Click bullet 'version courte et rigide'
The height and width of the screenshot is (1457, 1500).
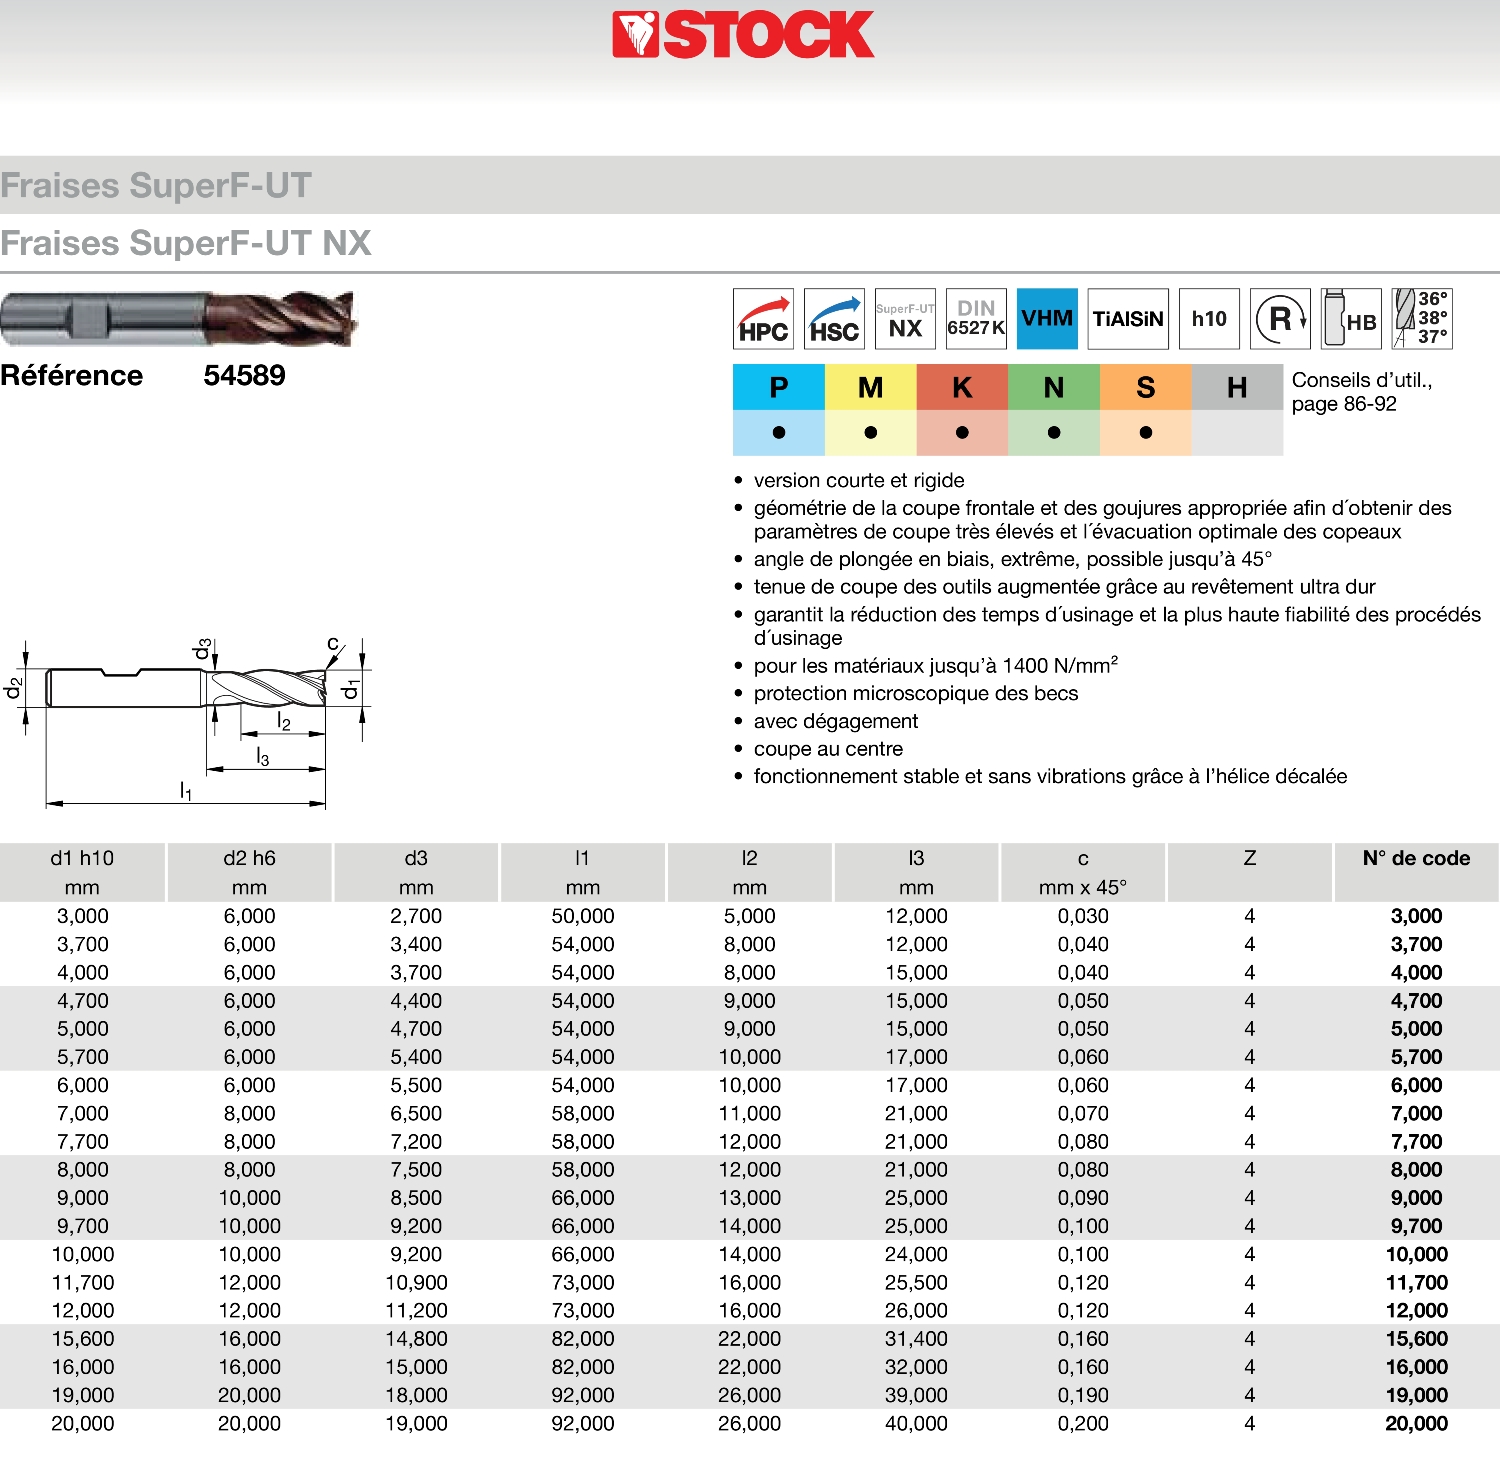coord(859,480)
